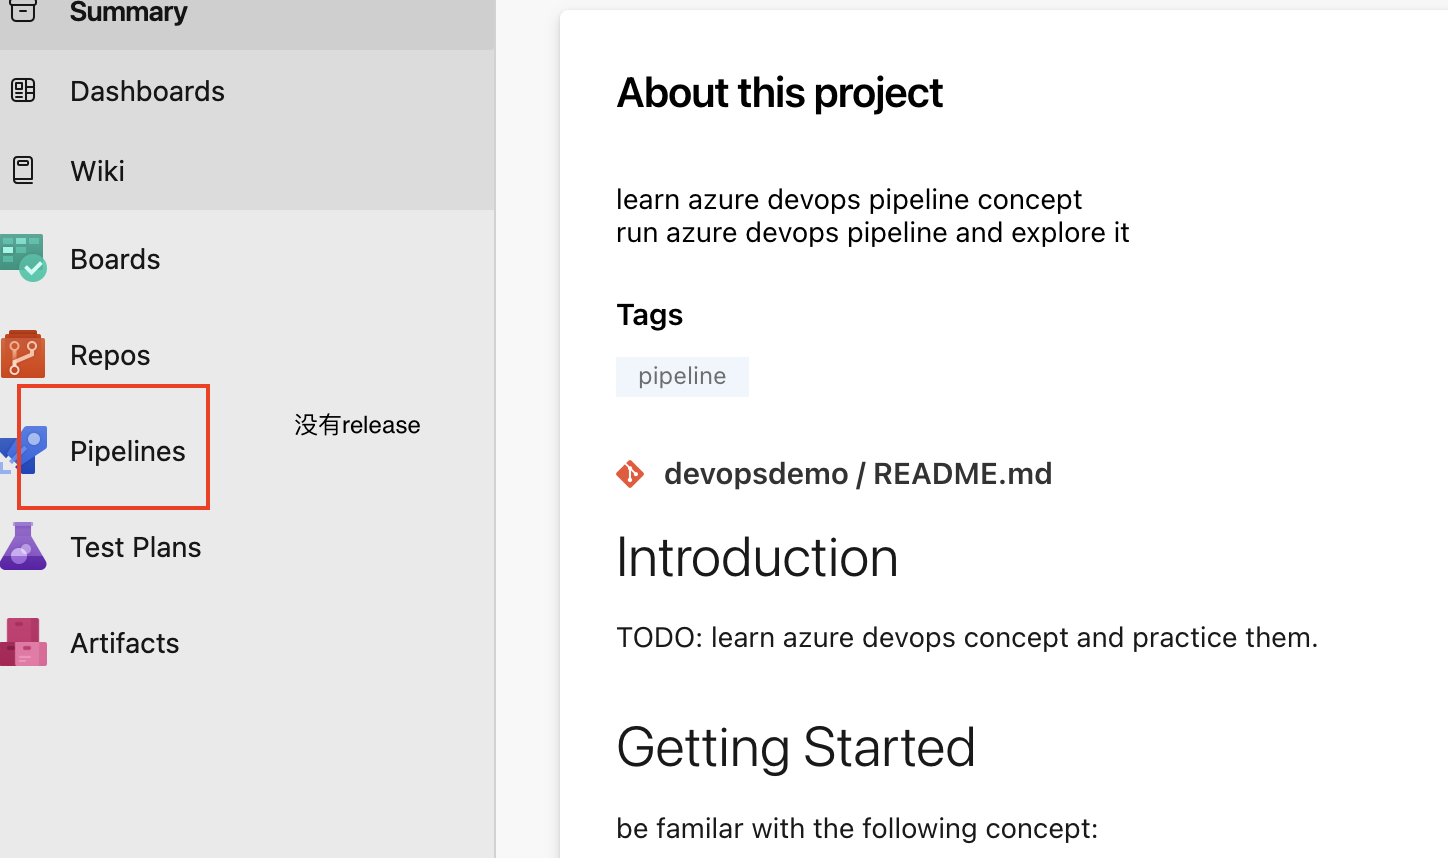Screen dimensions: 1448x858
Task: Click the Repos branch icon
Action: 23,354
